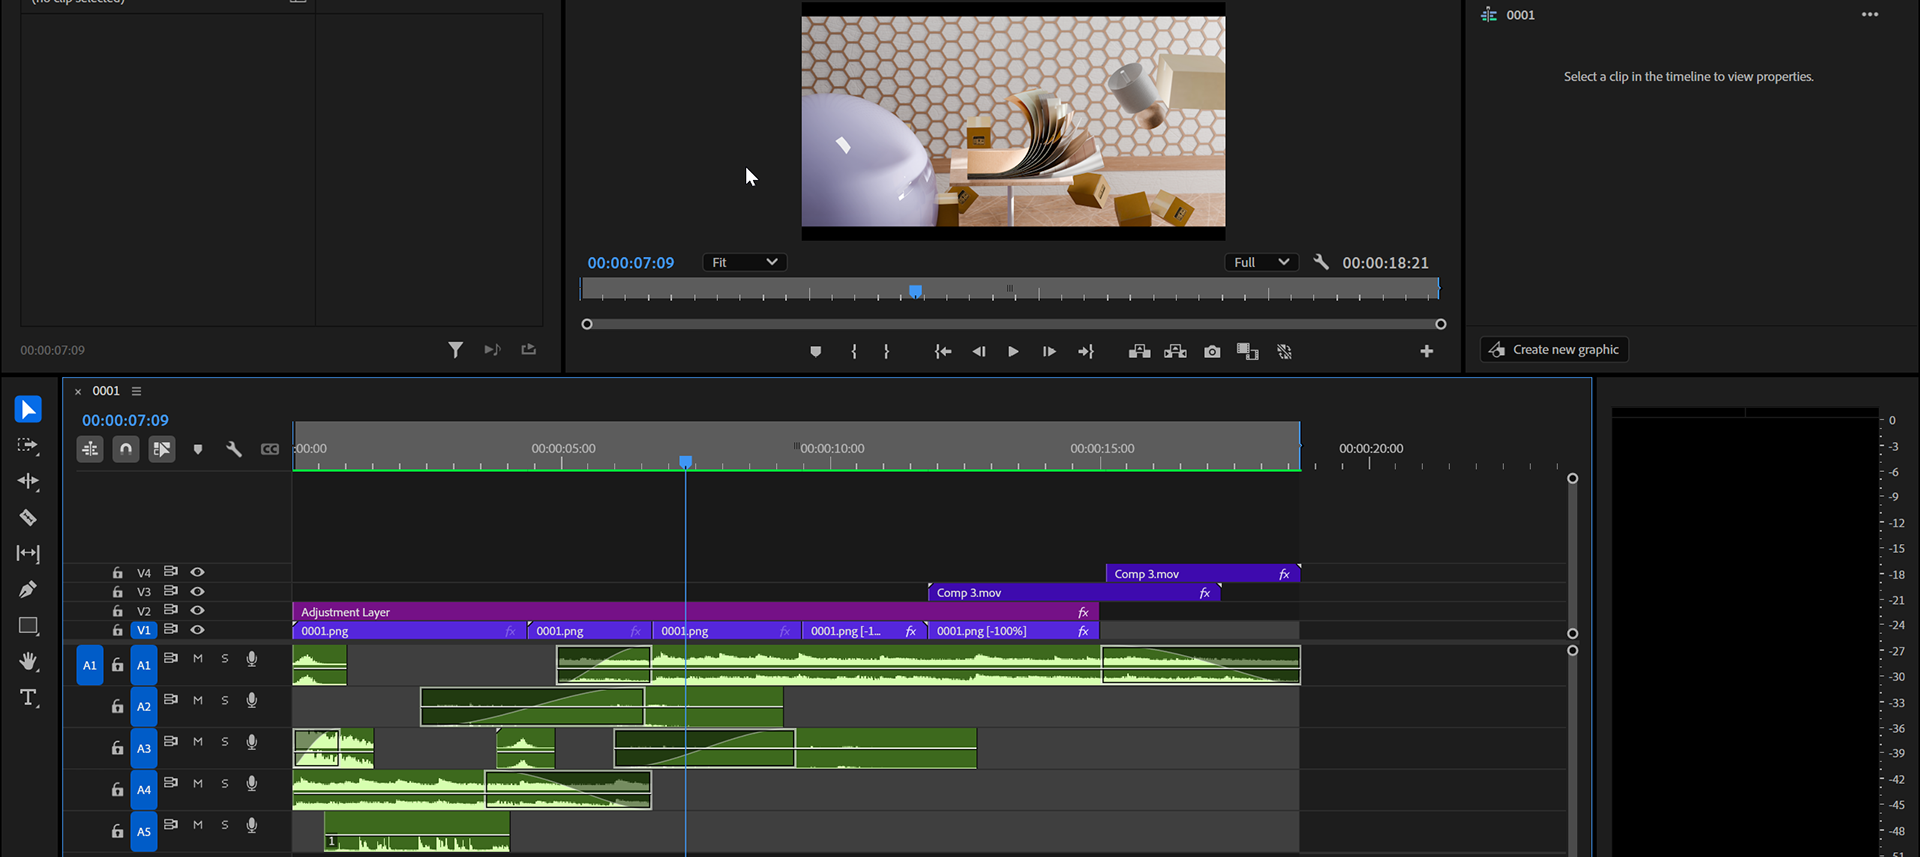Viewport: 1920px width, 857px height.
Task: Click the Add Marker icon in timeline header
Action: click(198, 449)
